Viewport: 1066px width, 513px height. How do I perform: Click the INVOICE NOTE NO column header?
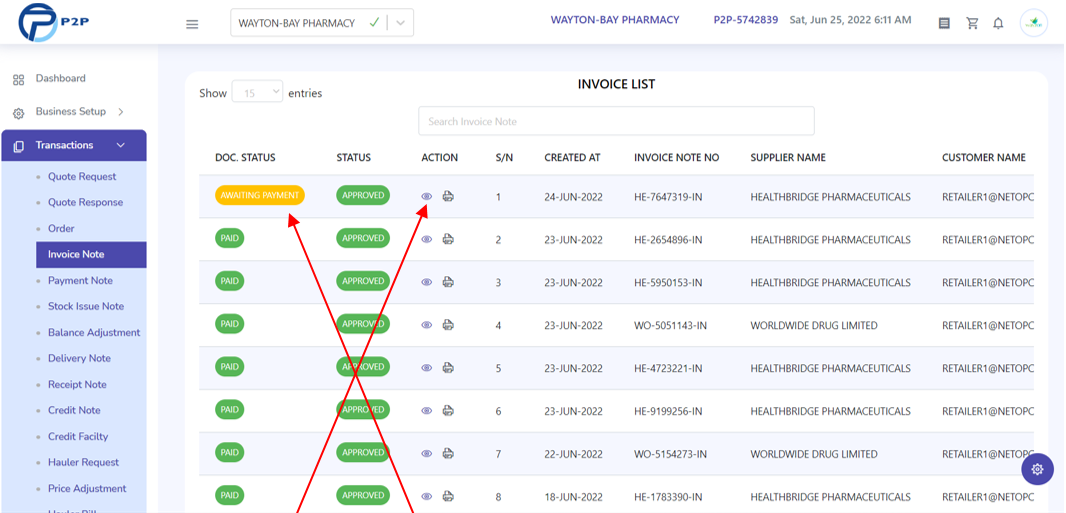click(676, 158)
